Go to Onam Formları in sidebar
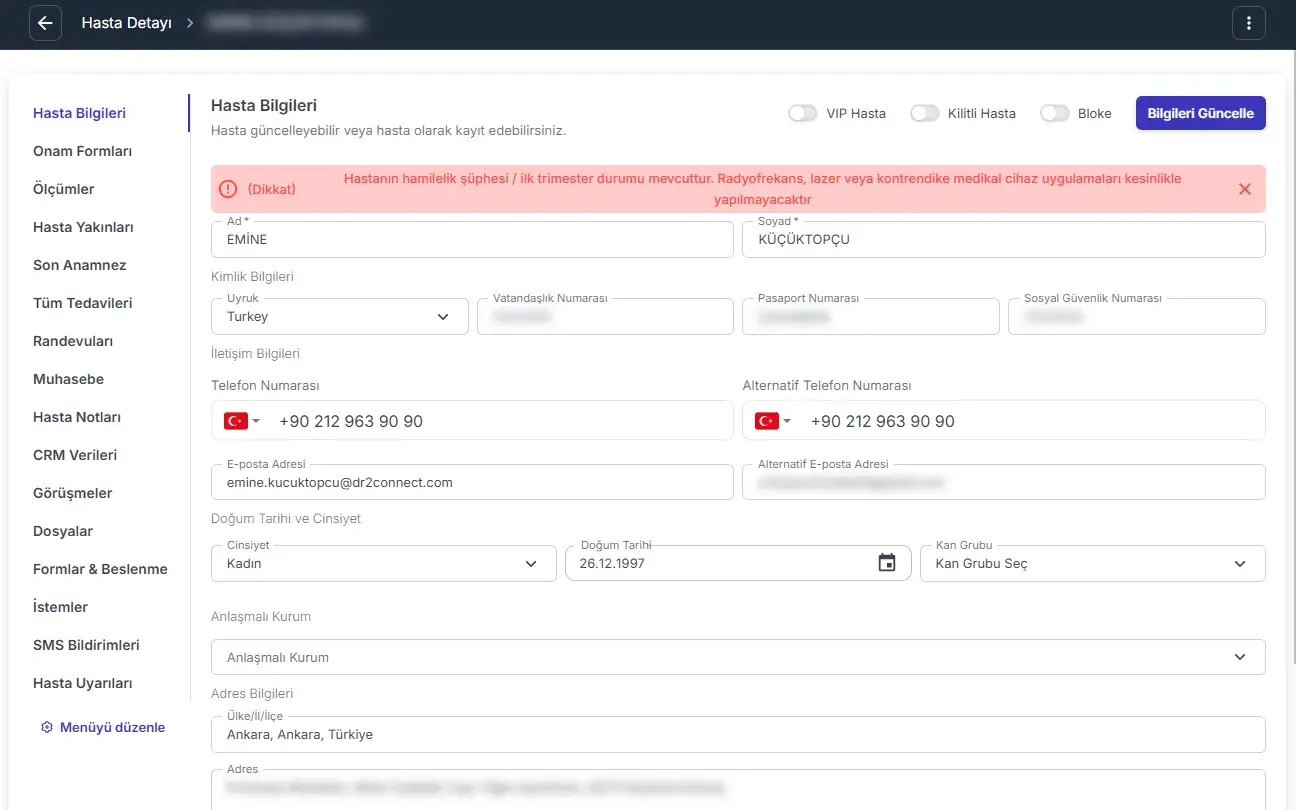 click(x=83, y=151)
